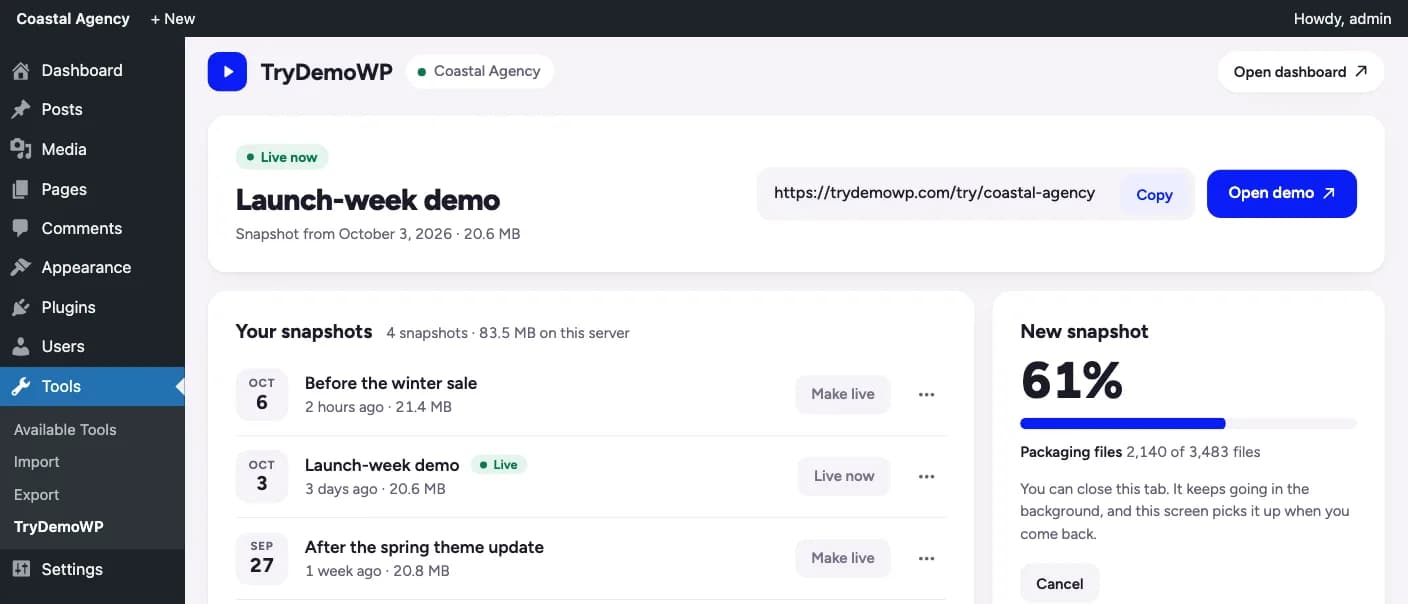Click the Plugins plug icon

click(20, 307)
